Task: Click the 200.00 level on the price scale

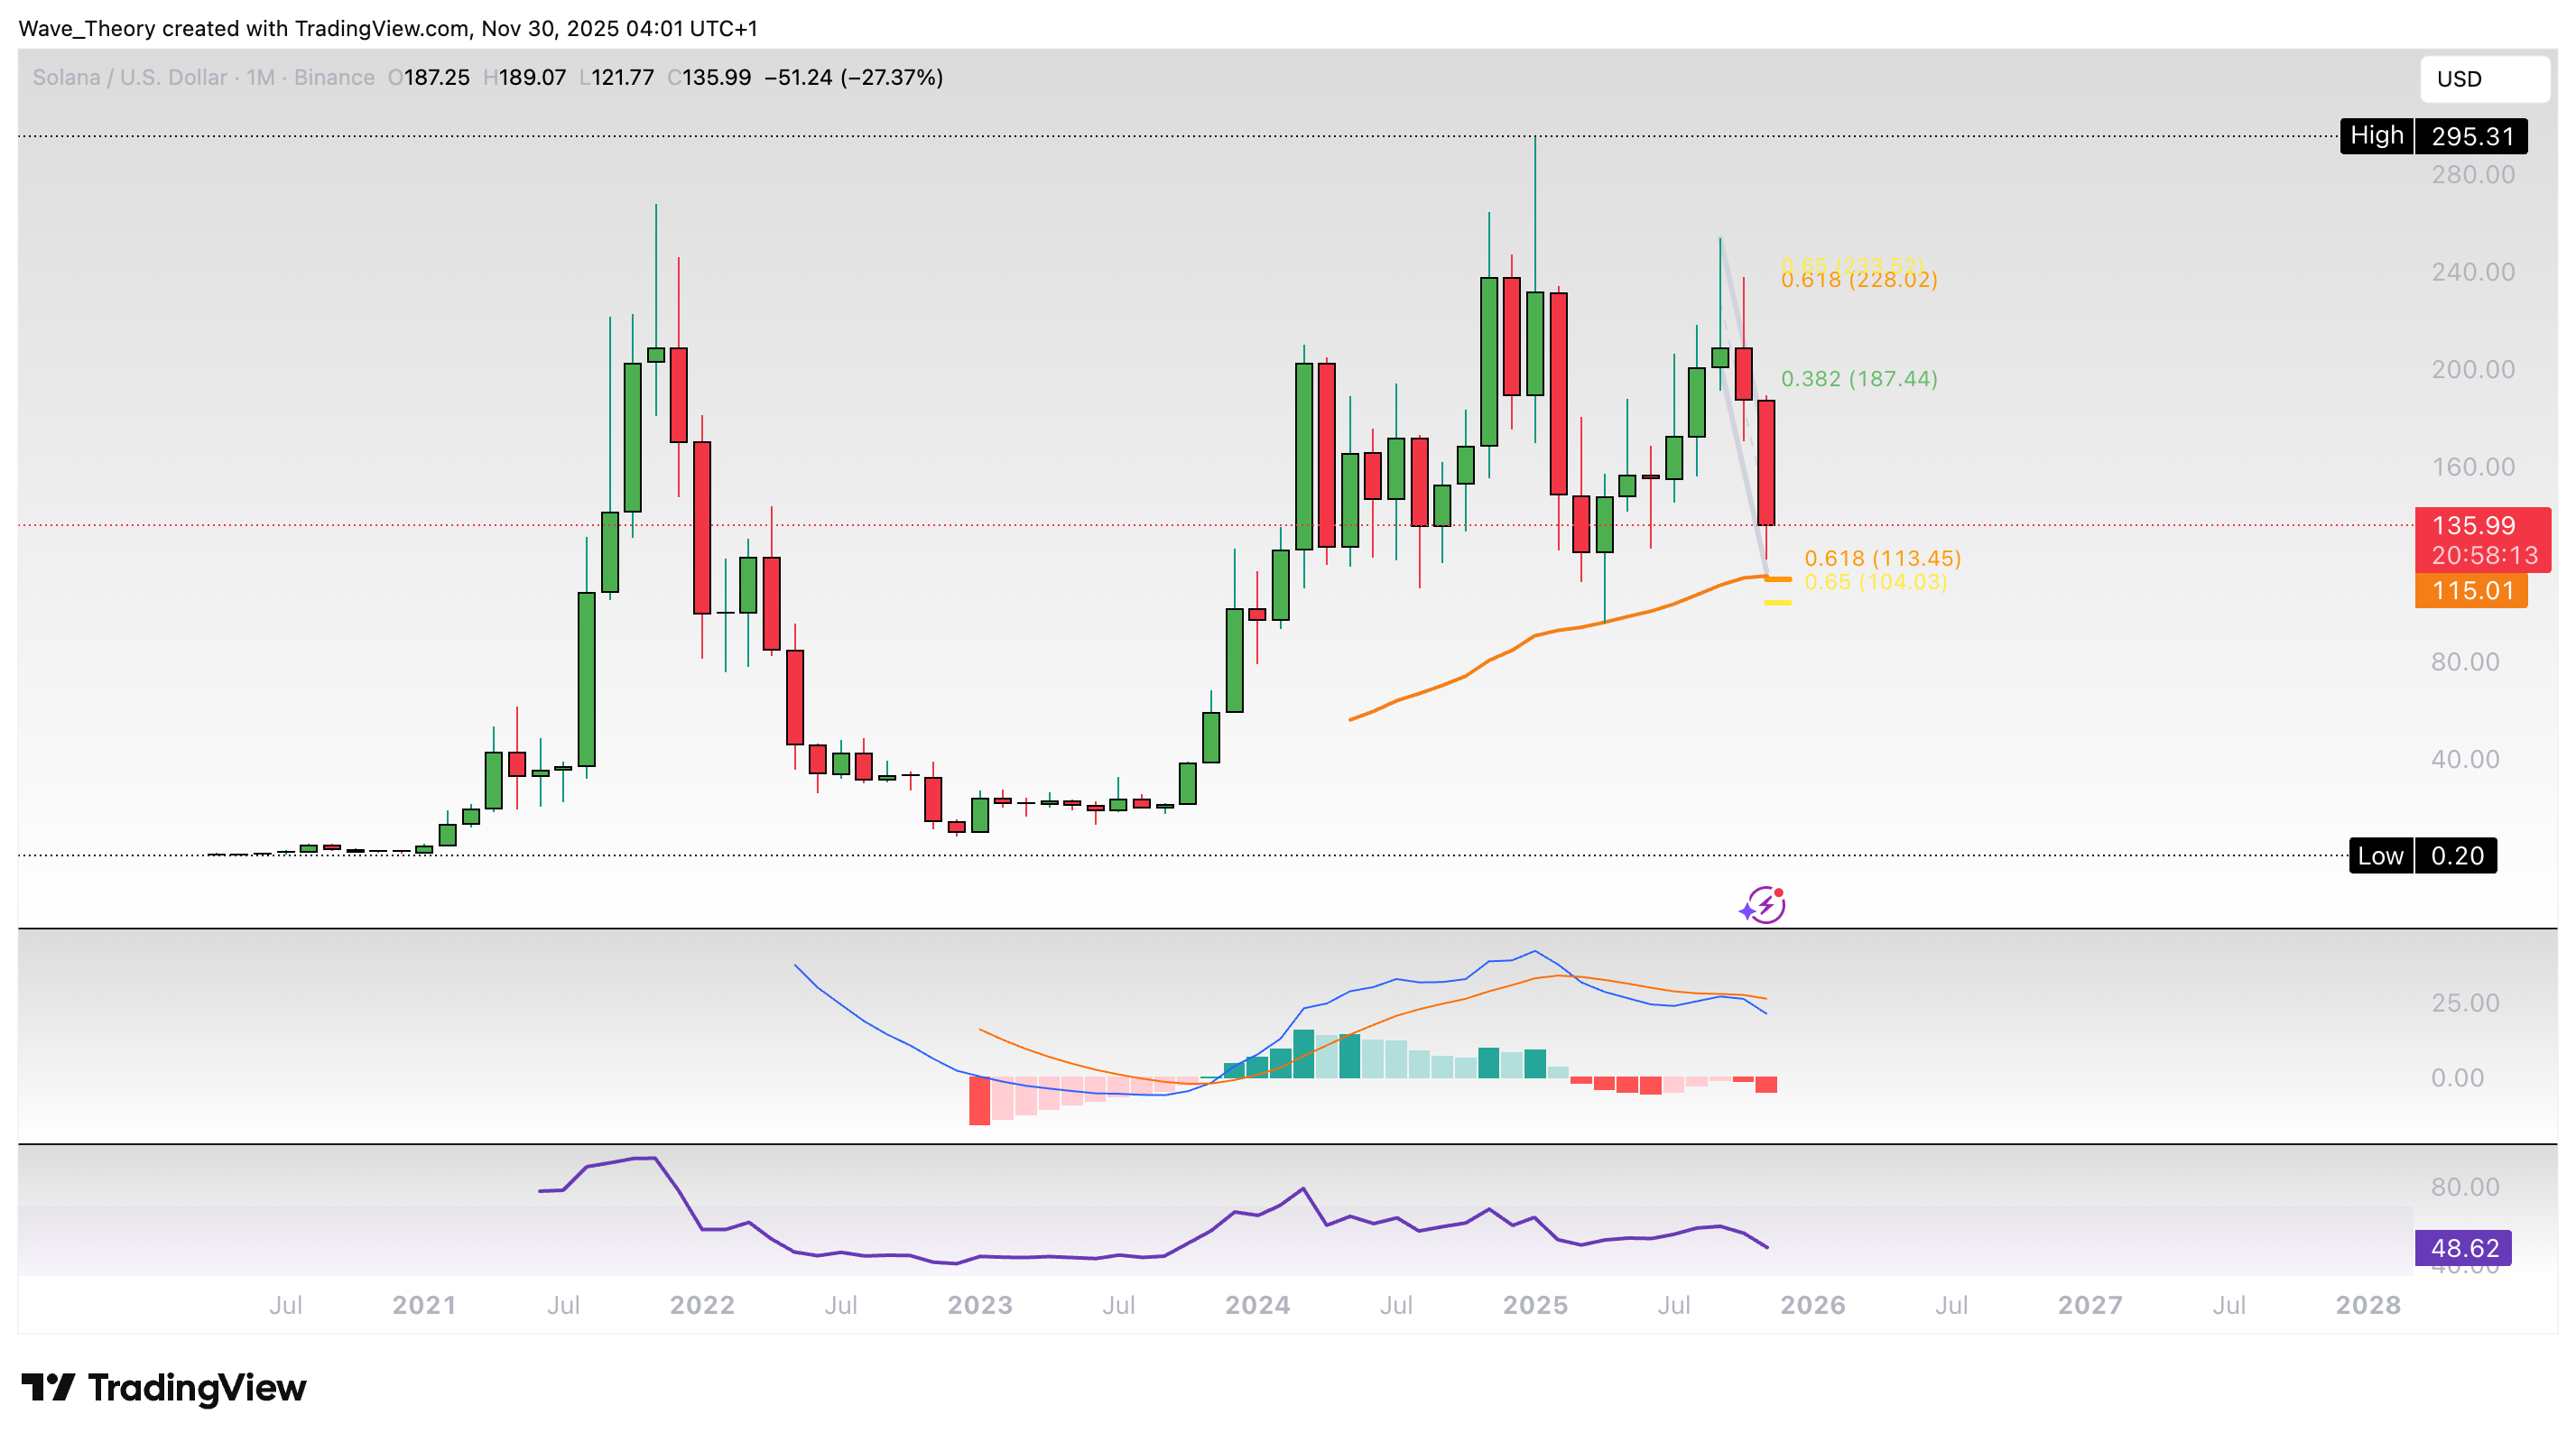Action: (2472, 370)
